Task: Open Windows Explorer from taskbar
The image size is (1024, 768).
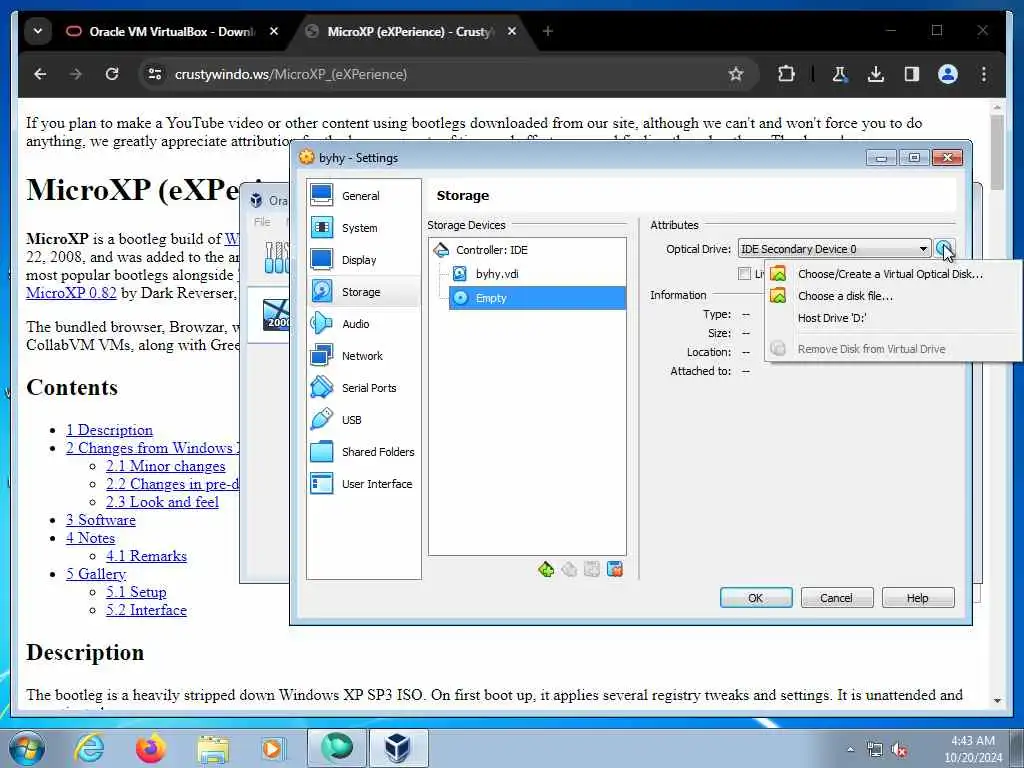Action: tap(213, 749)
